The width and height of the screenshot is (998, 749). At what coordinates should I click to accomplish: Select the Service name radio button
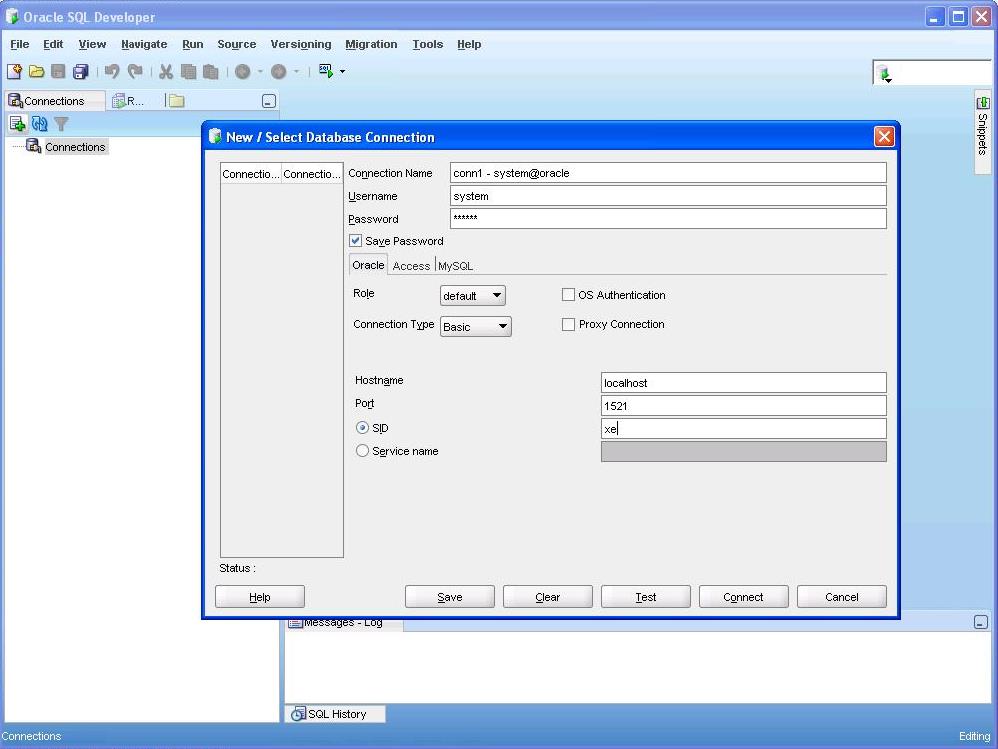362,451
